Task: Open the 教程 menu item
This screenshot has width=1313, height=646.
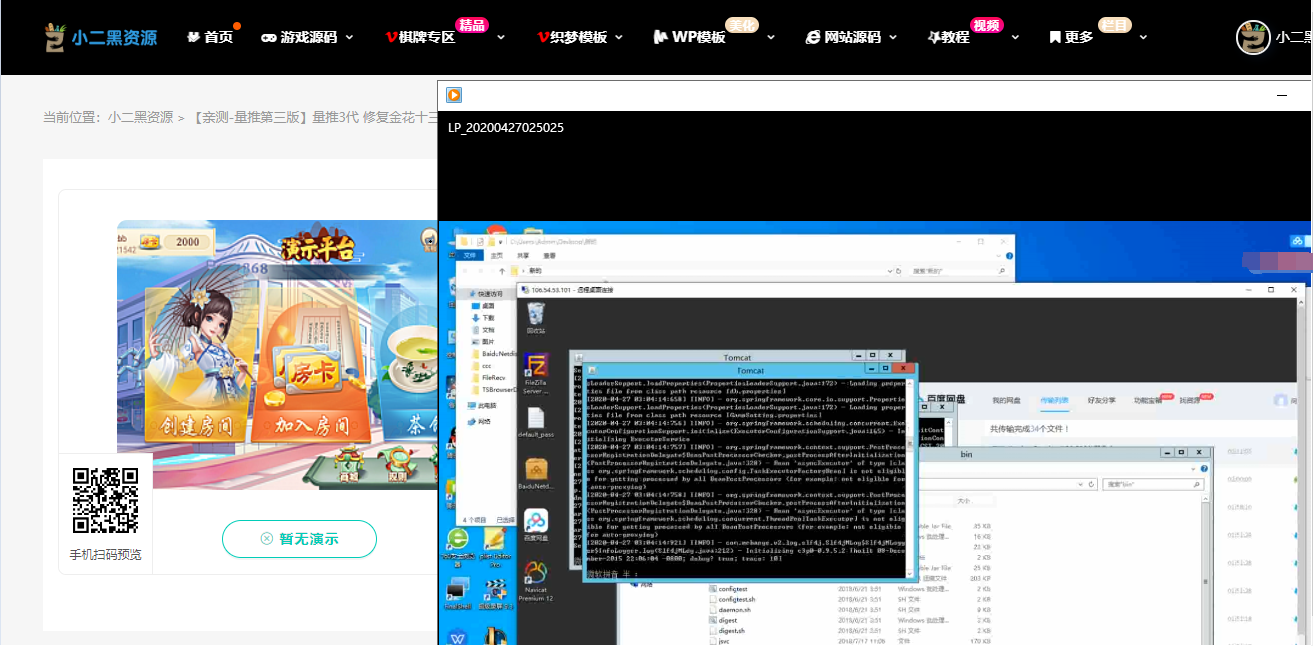Action: click(949, 37)
